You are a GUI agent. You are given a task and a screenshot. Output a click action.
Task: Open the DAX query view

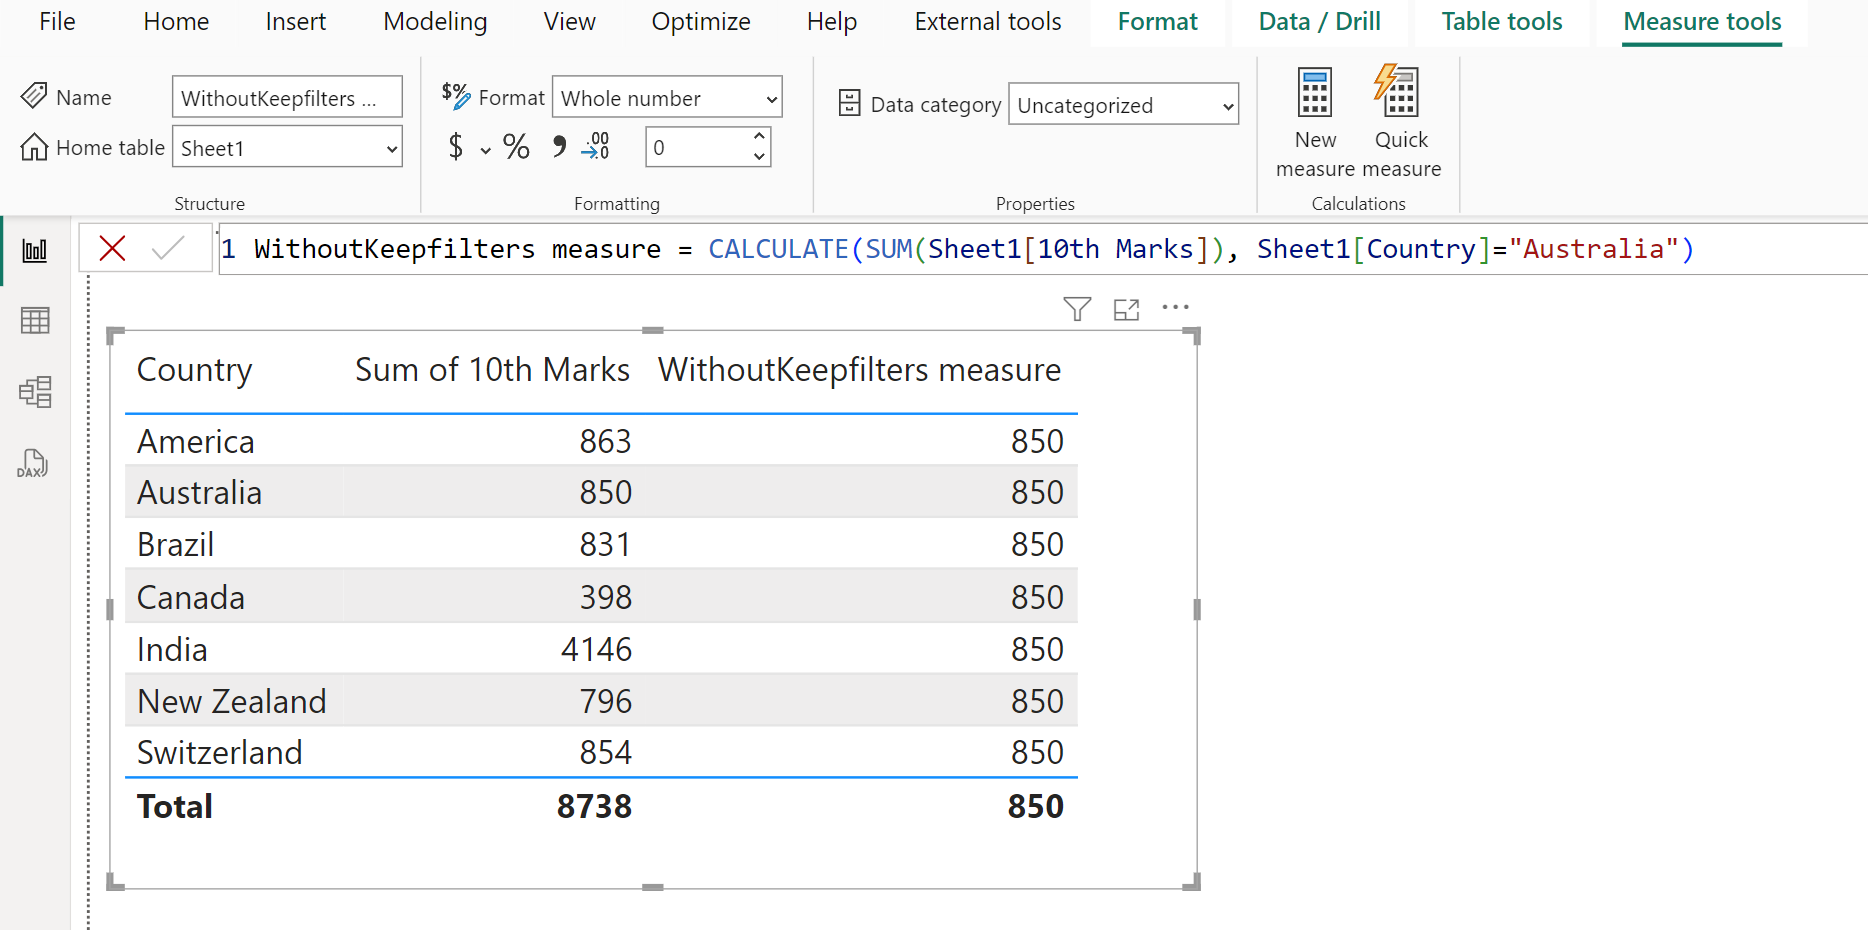pyautogui.click(x=35, y=463)
